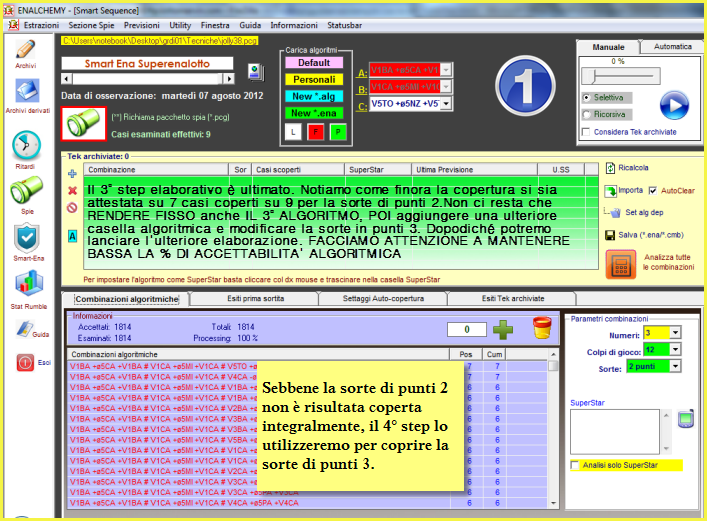Open the Archivi pencil icon
707x521 pixels.
pos(26,50)
